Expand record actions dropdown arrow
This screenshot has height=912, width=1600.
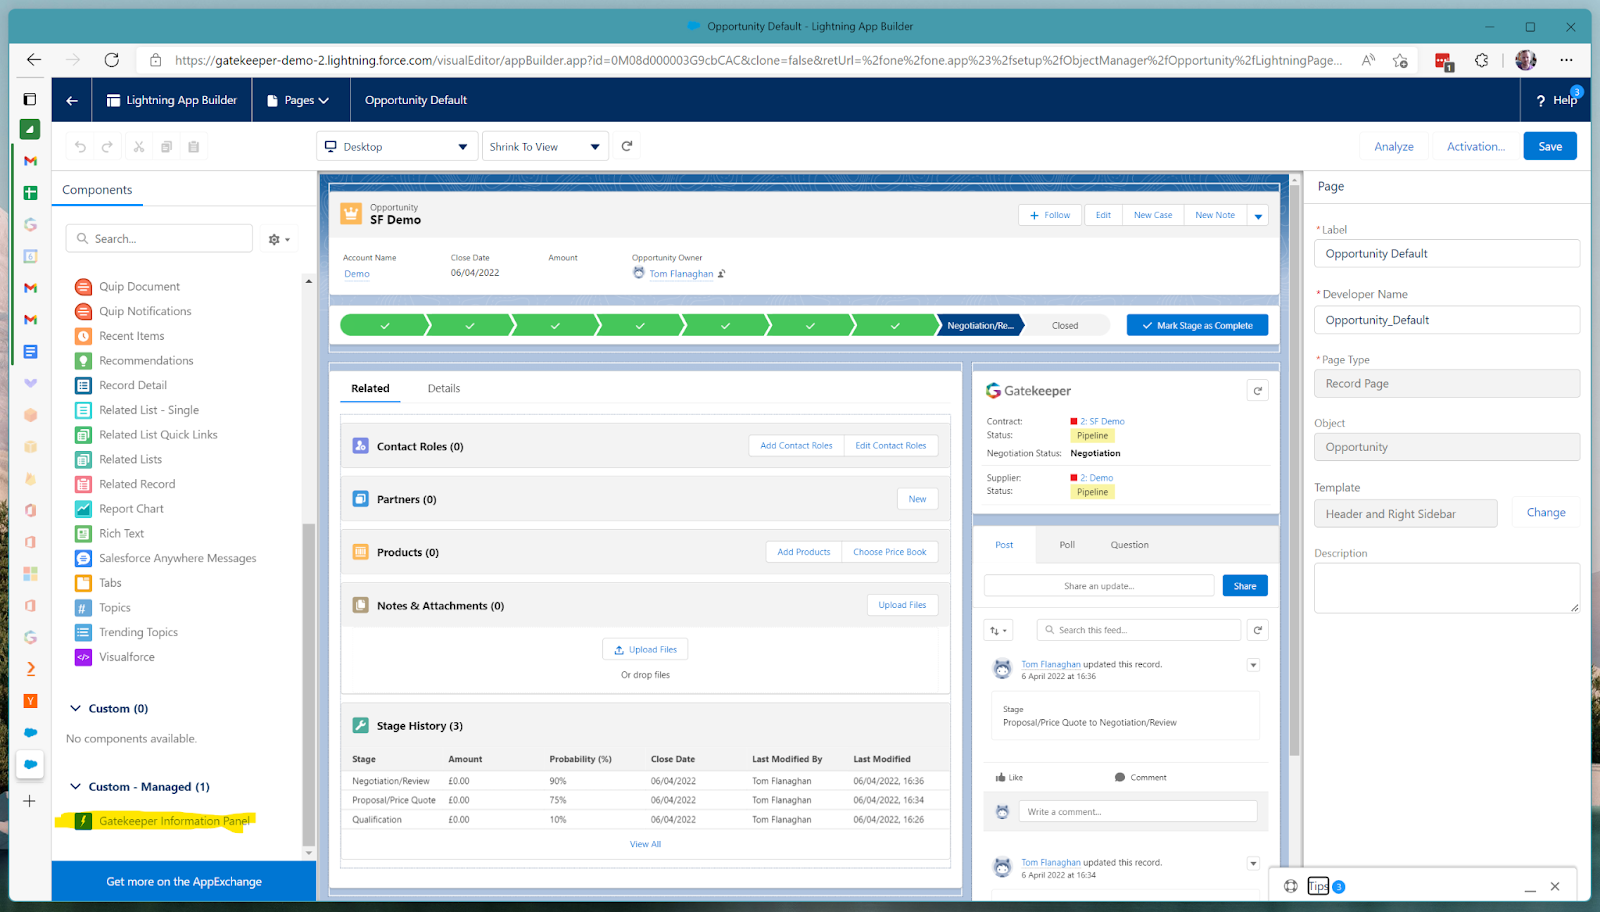pyautogui.click(x=1258, y=215)
